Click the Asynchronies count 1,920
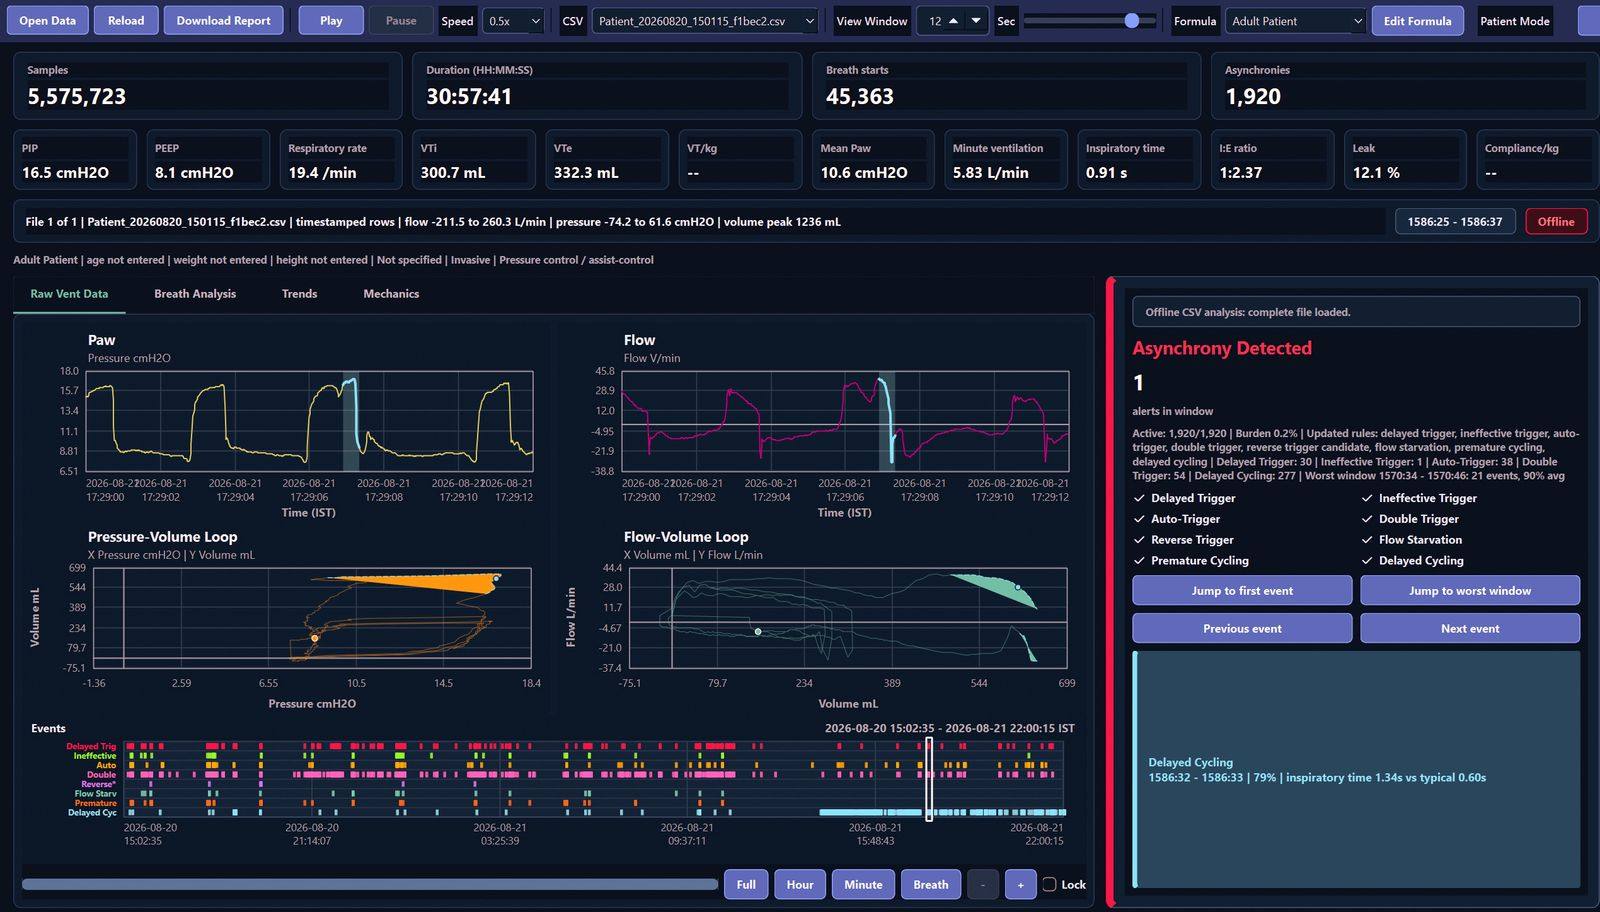The image size is (1600, 912). click(1253, 97)
